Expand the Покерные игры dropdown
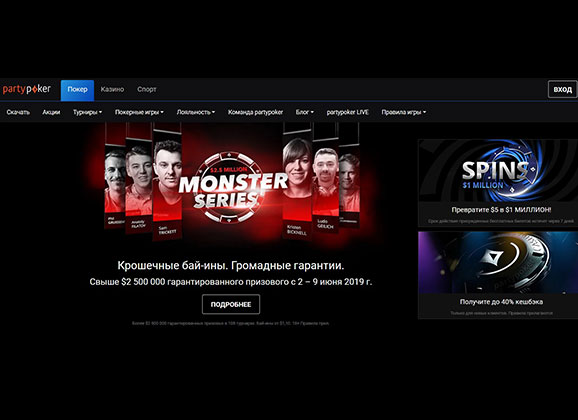 (139, 112)
